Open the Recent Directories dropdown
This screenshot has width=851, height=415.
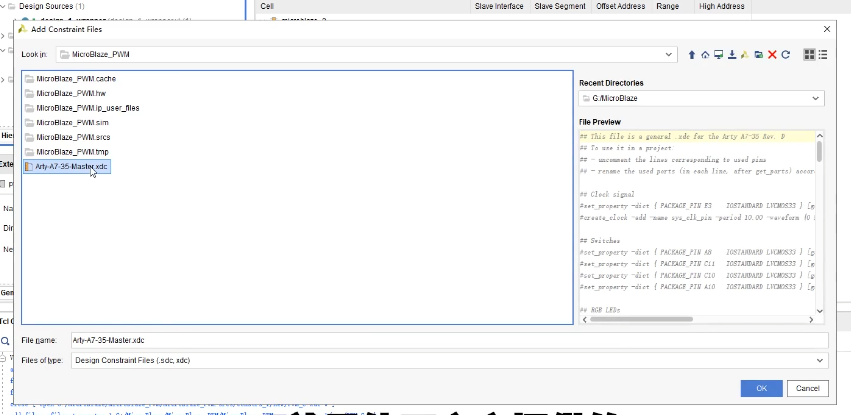[815, 98]
